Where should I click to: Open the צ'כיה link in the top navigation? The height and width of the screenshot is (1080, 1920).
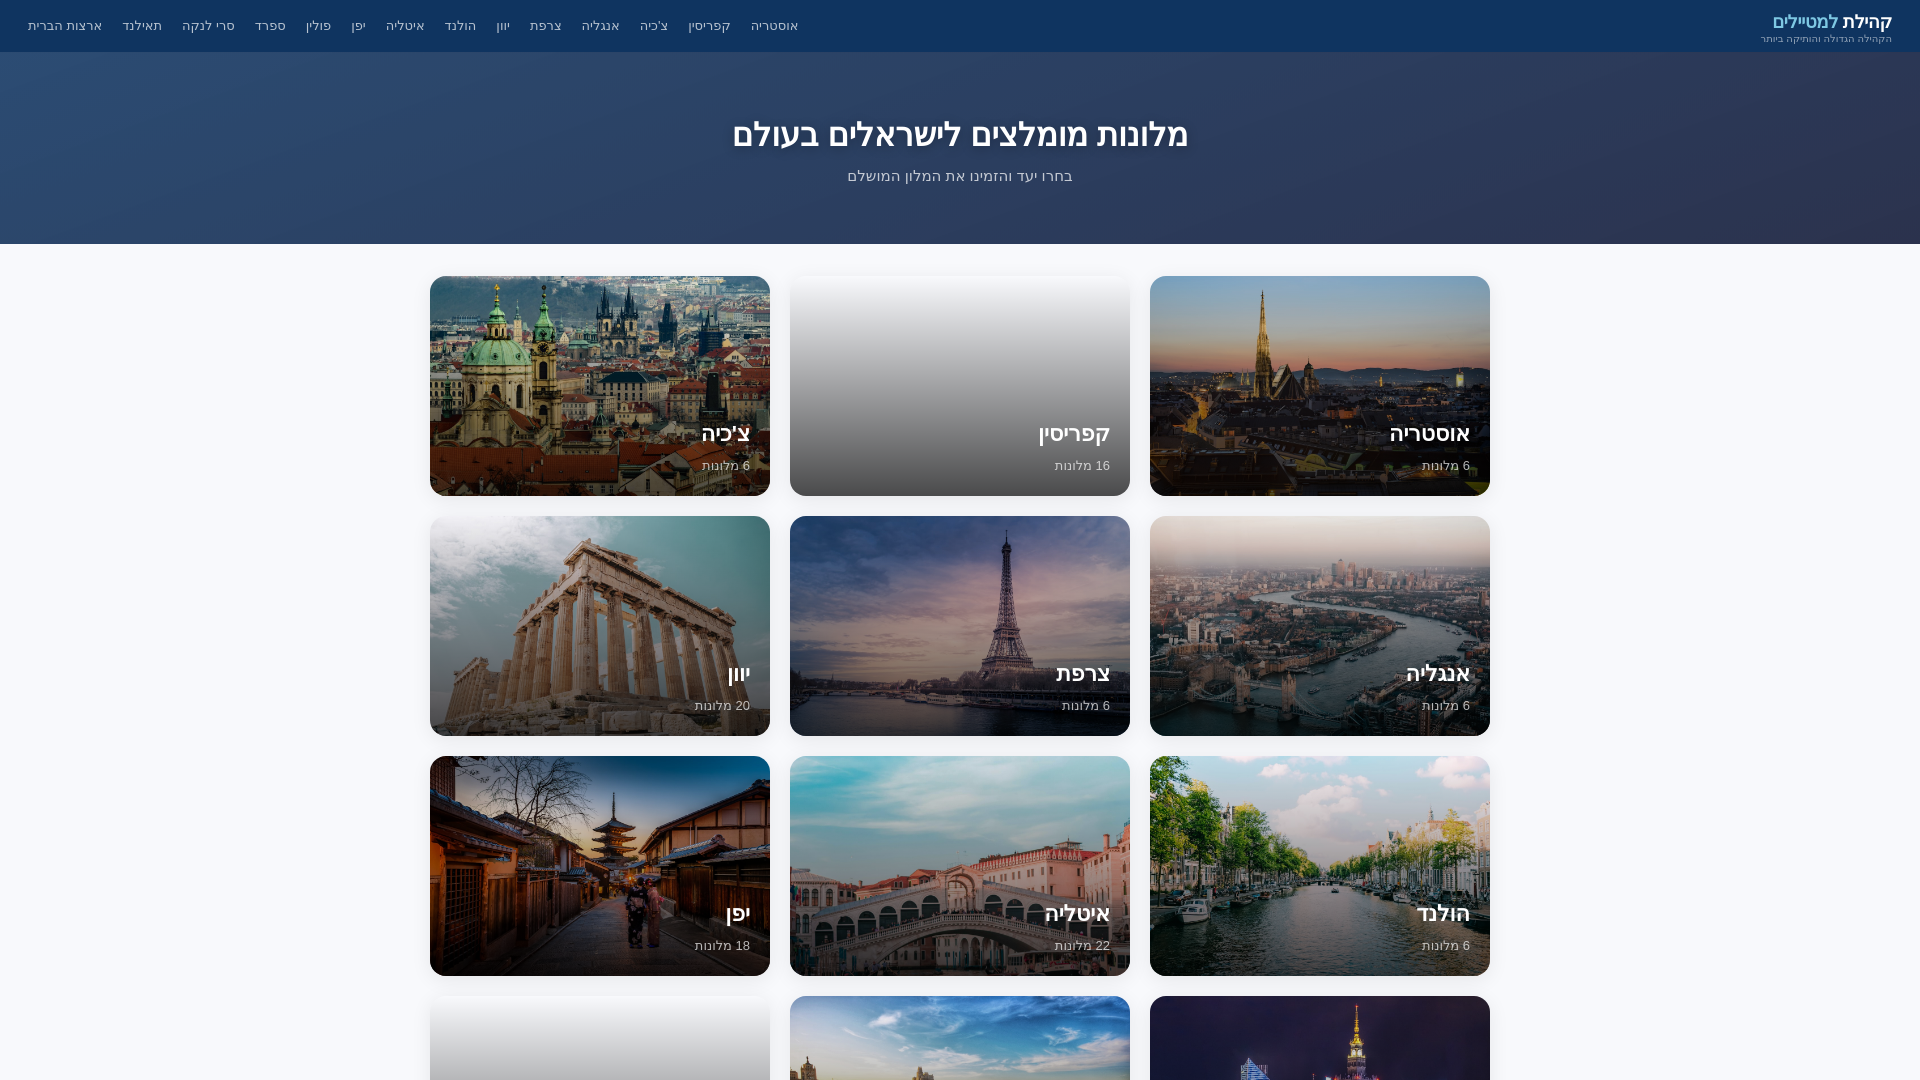pos(654,26)
